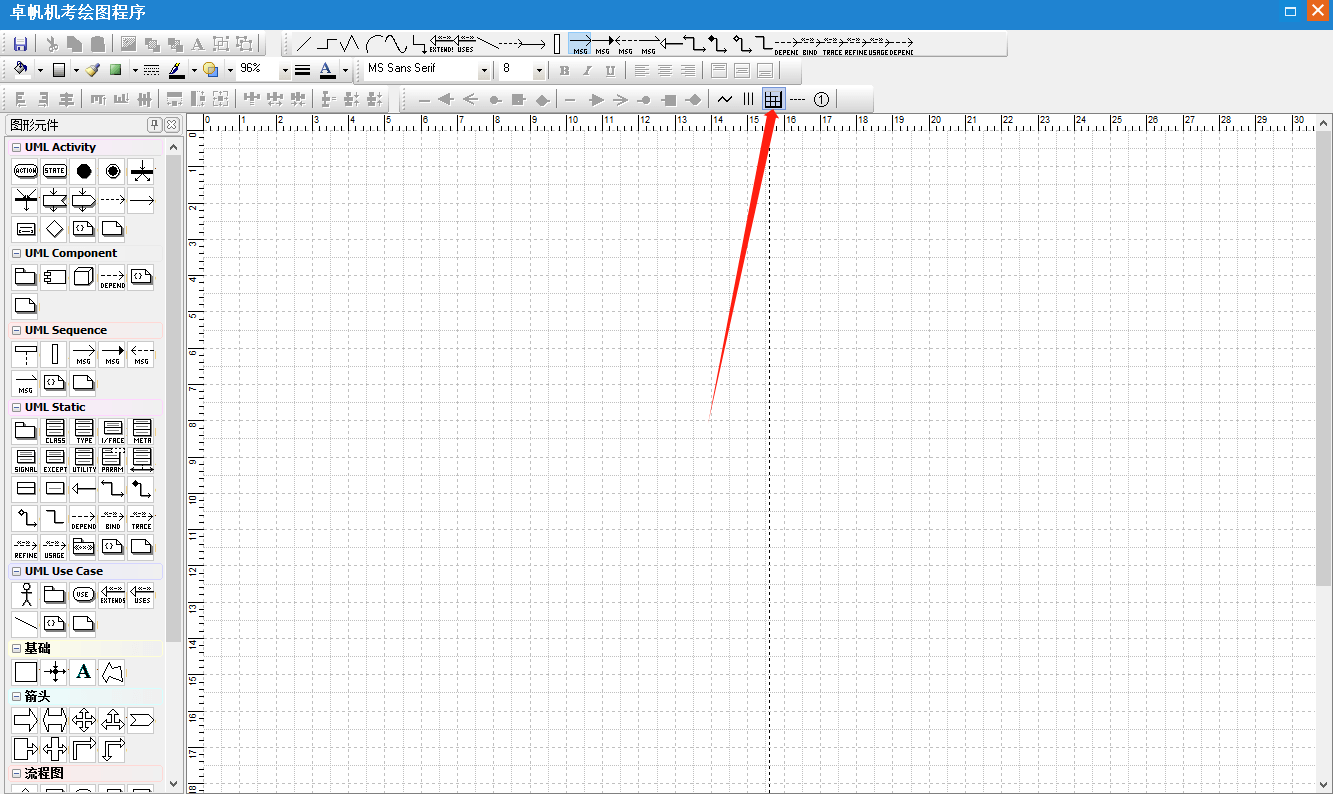Choose the actor stick figure in UML Use Case
This screenshot has width=1333, height=794.
point(26,595)
